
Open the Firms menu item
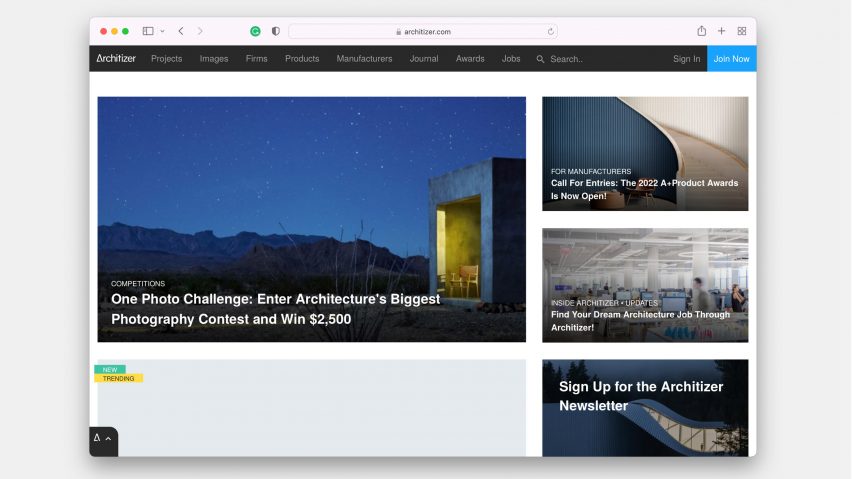tap(256, 59)
